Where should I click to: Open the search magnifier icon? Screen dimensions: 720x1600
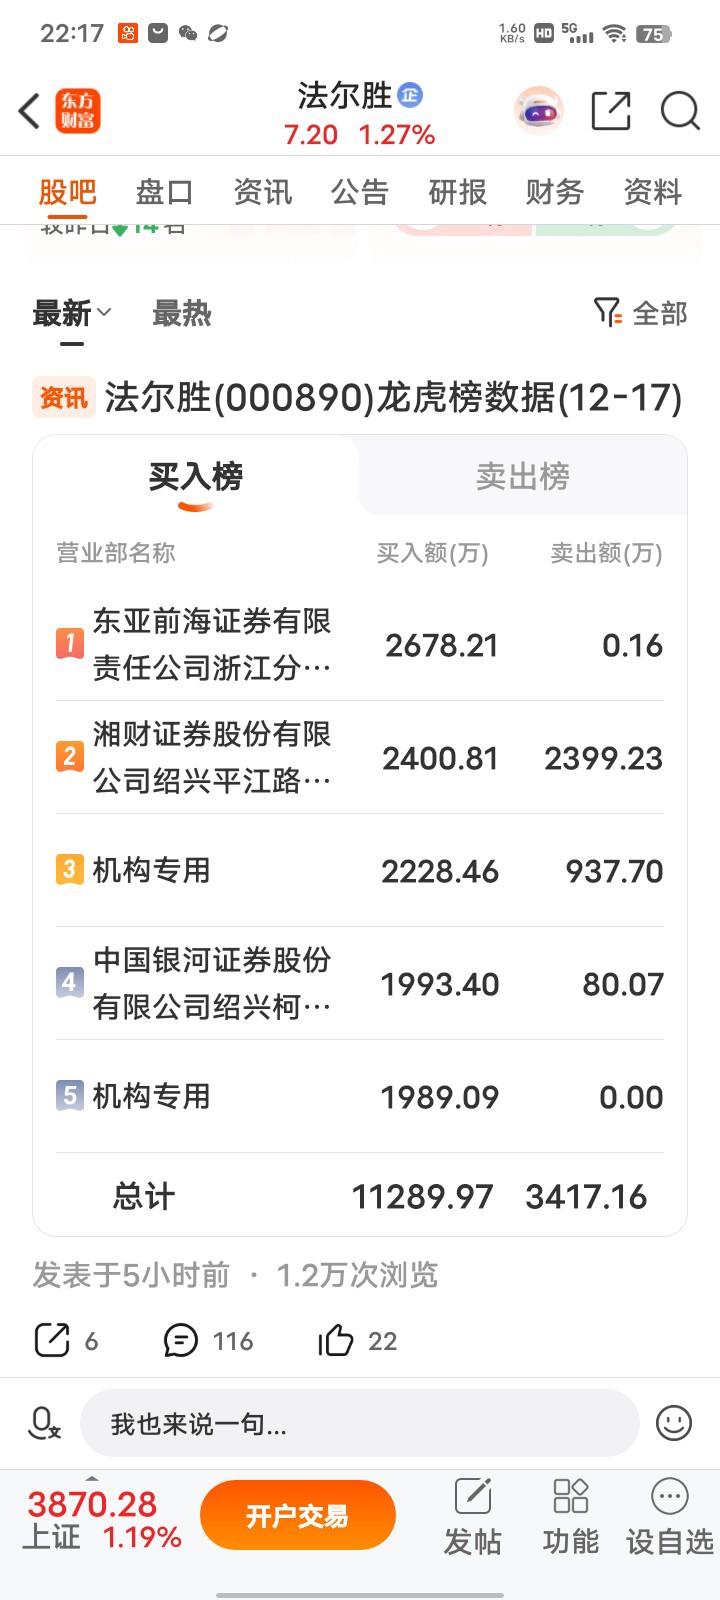[x=680, y=111]
